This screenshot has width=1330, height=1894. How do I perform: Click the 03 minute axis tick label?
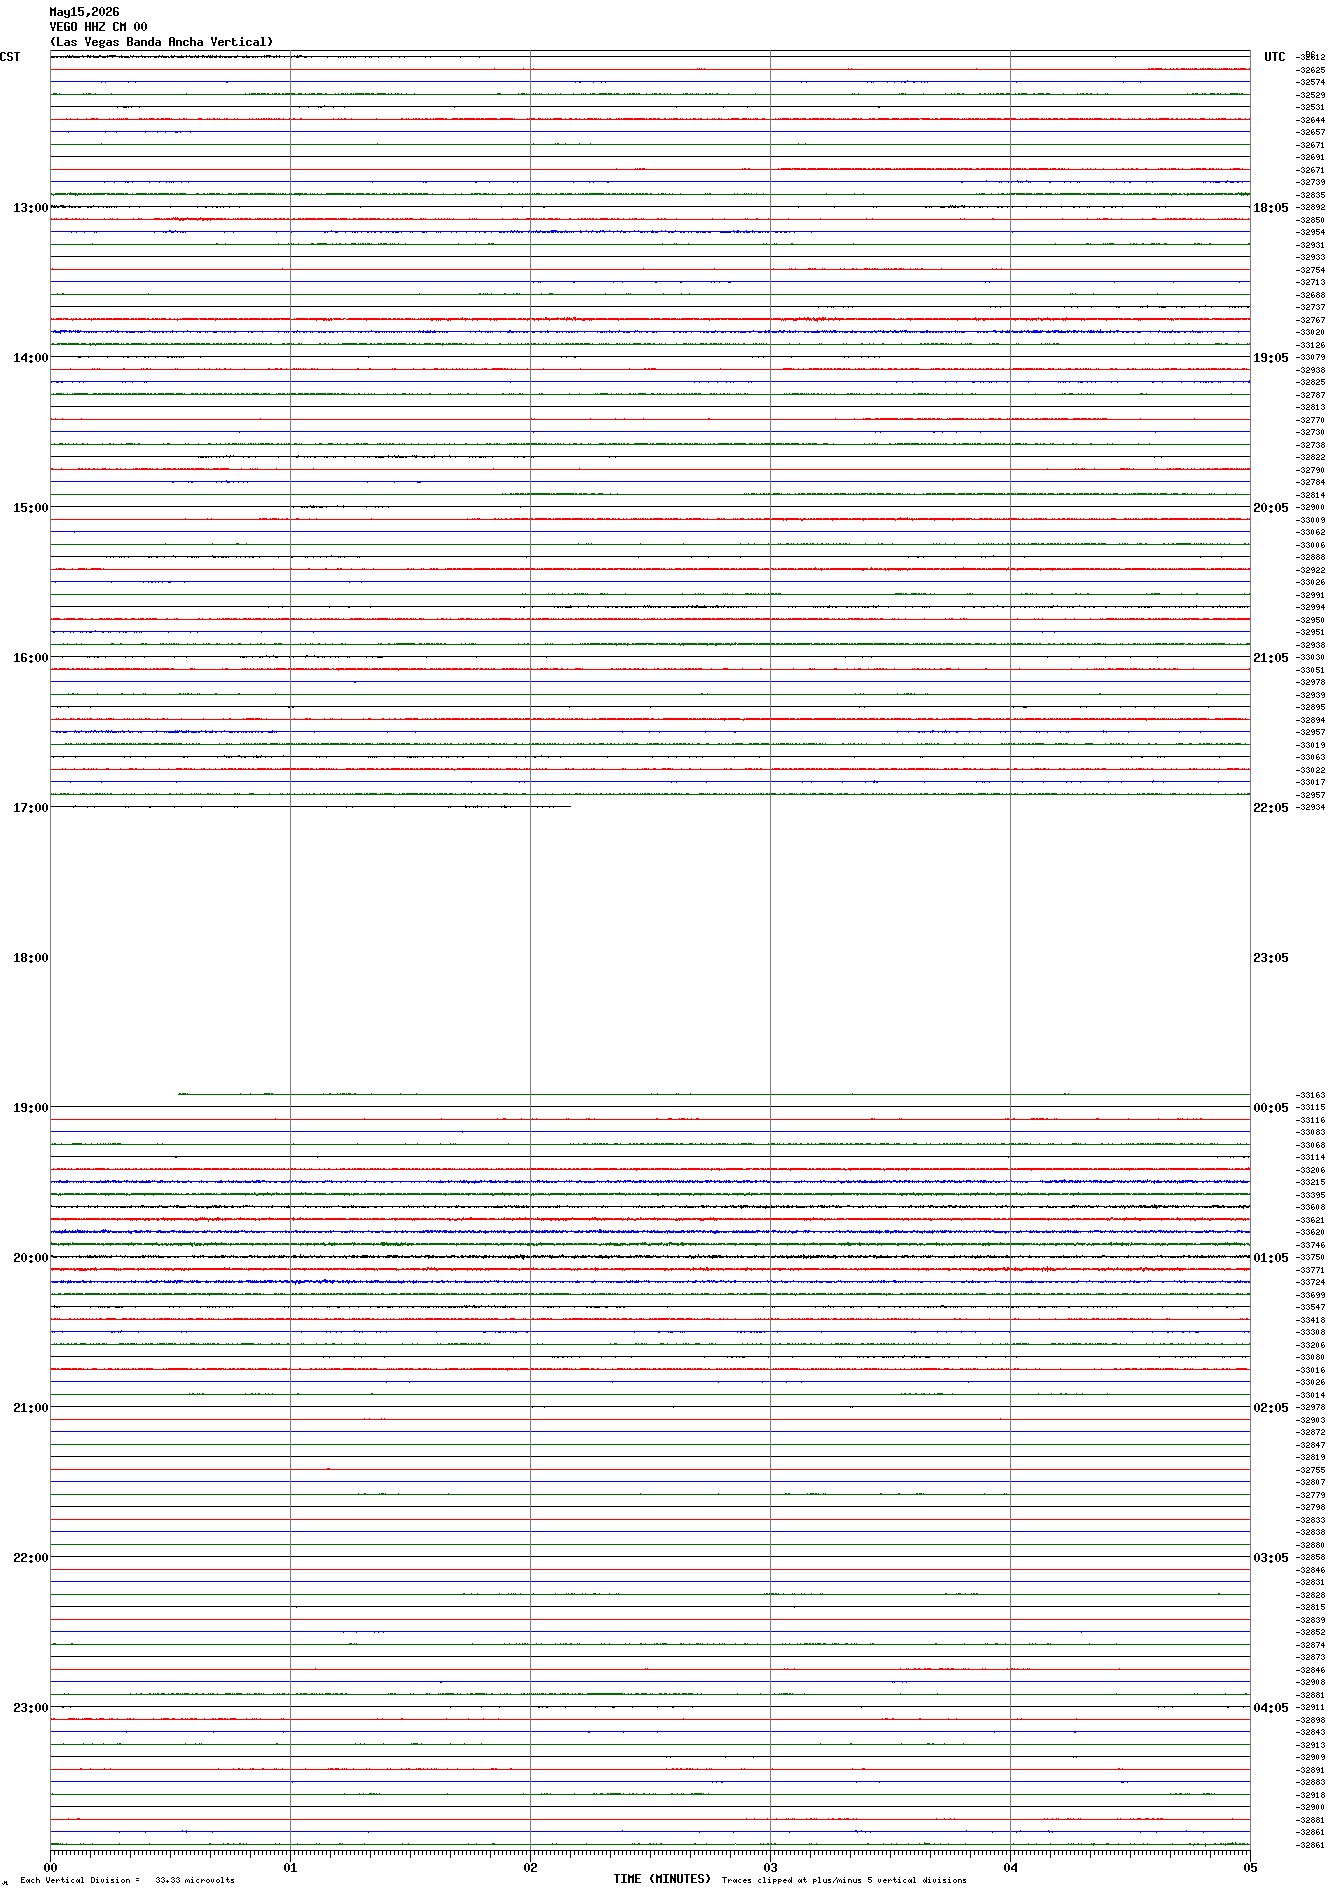(x=770, y=1867)
